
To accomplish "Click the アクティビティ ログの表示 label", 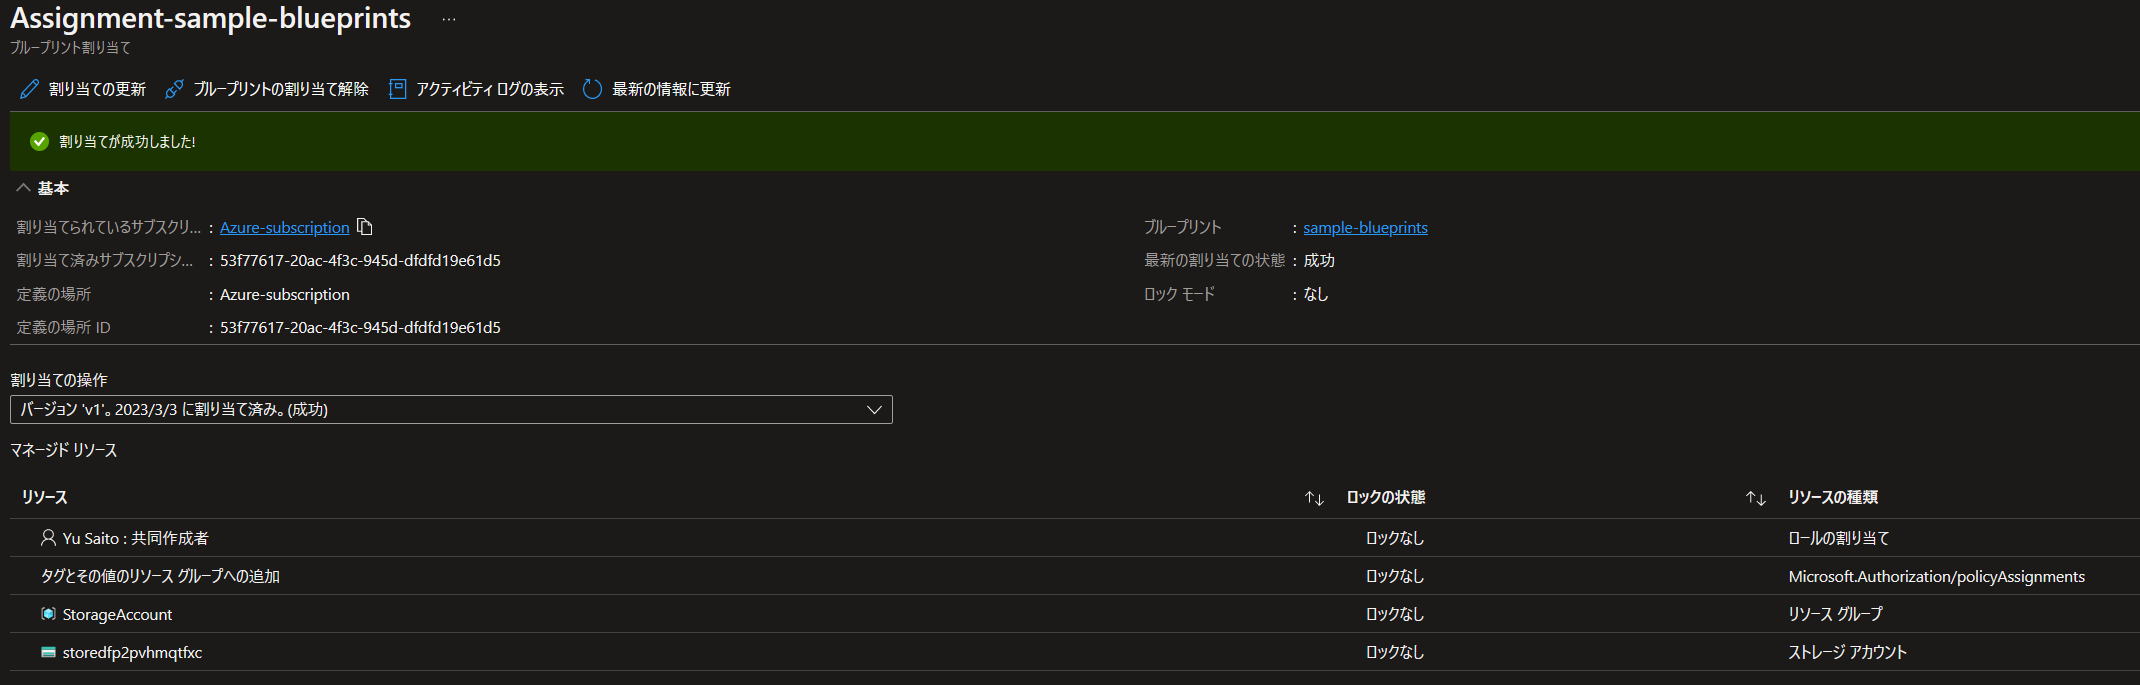I will click(490, 89).
